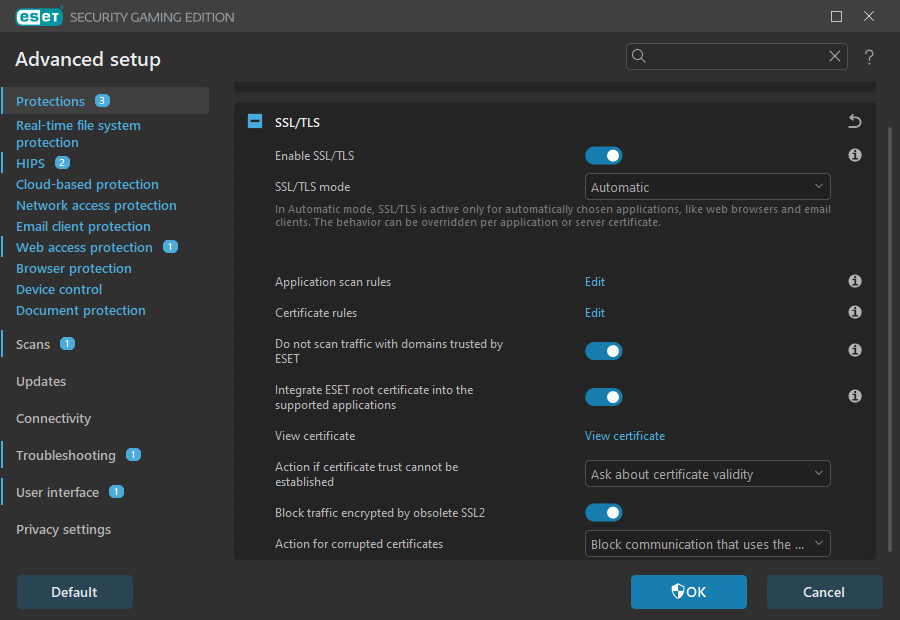Open Updates section in sidebar
The image size is (900, 620).
[x=41, y=382]
